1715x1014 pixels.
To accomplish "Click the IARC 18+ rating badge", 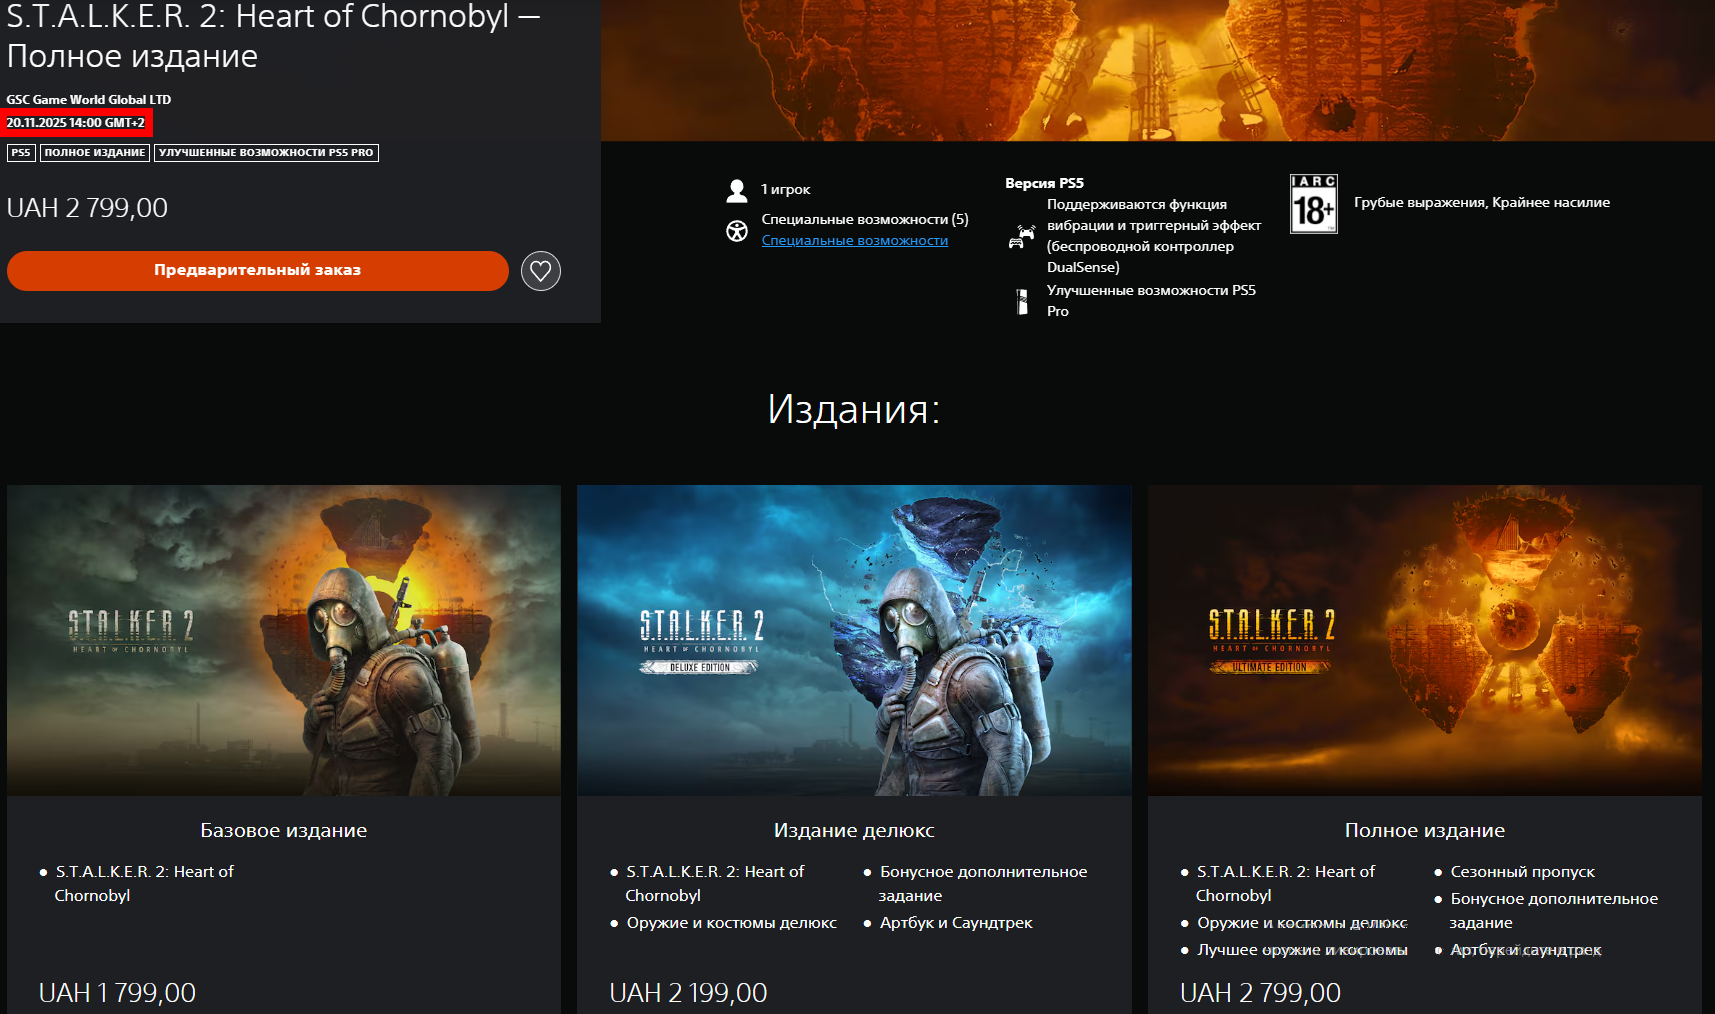I will (x=1313, y=204).
